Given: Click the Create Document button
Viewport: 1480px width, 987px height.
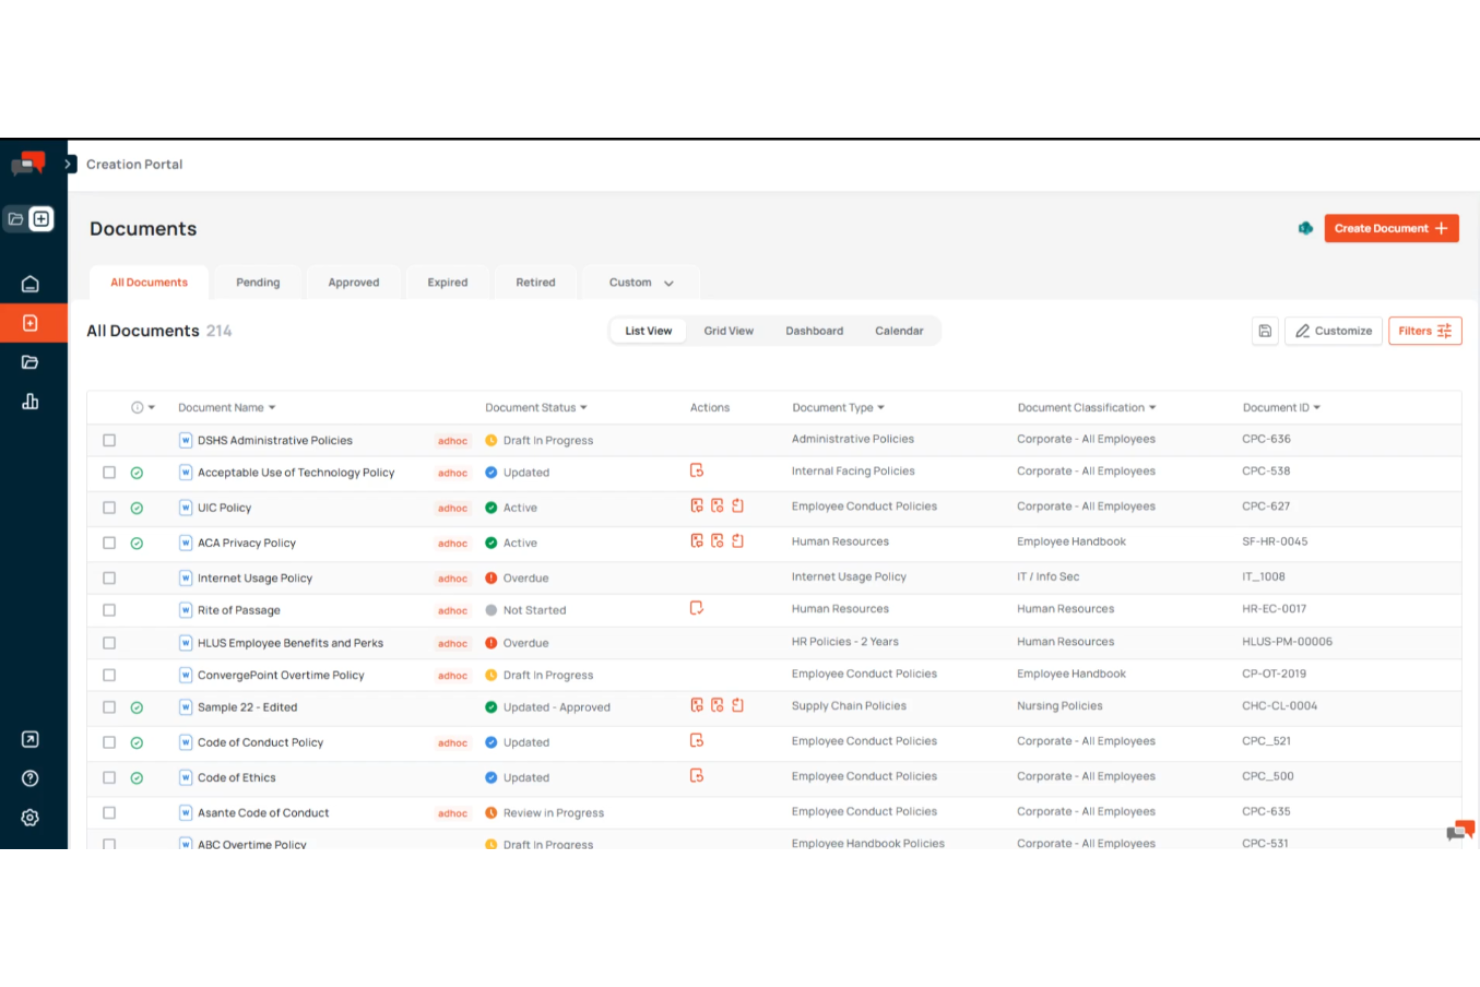Looking at the screenshot, I should point(1391,228).
